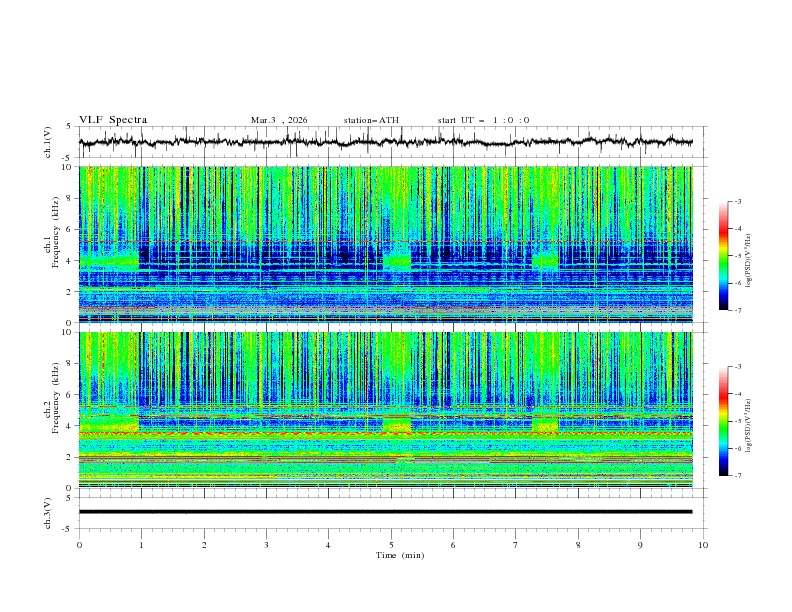The width and height of the screenshot is (792, 612).
Task: Click the "Time (min)" x-axis label
Action: tap(400, 555)
